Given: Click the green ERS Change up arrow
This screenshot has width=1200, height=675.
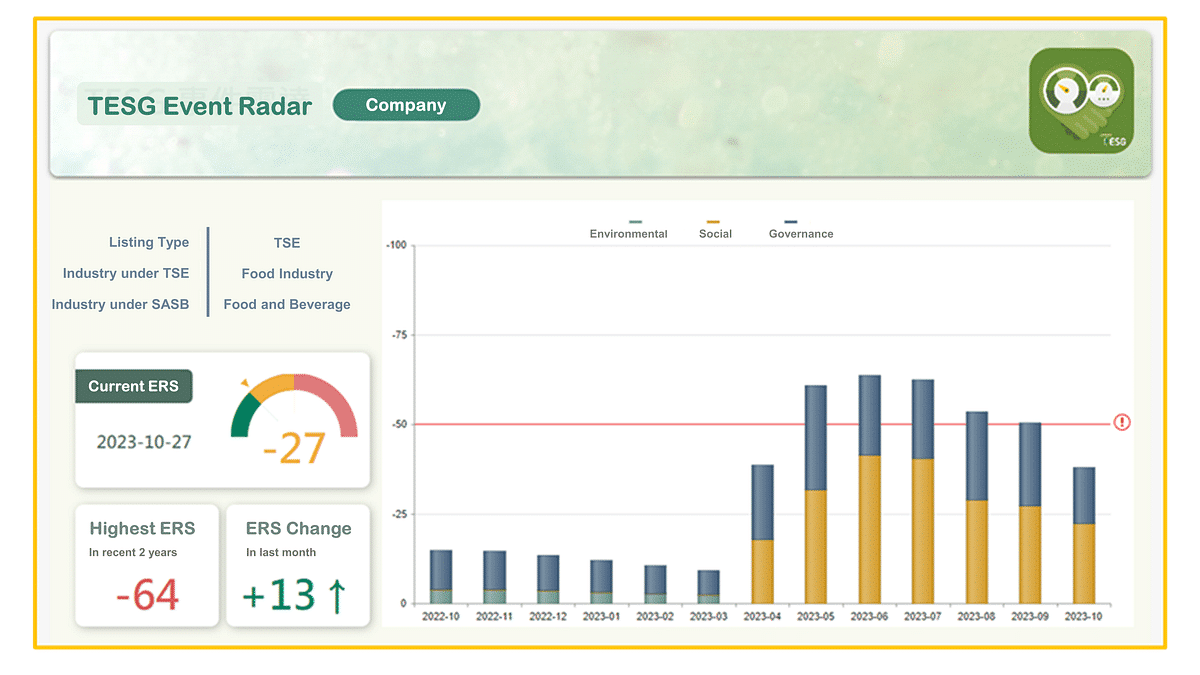Looking at the screenshot, I should (337, 595).
